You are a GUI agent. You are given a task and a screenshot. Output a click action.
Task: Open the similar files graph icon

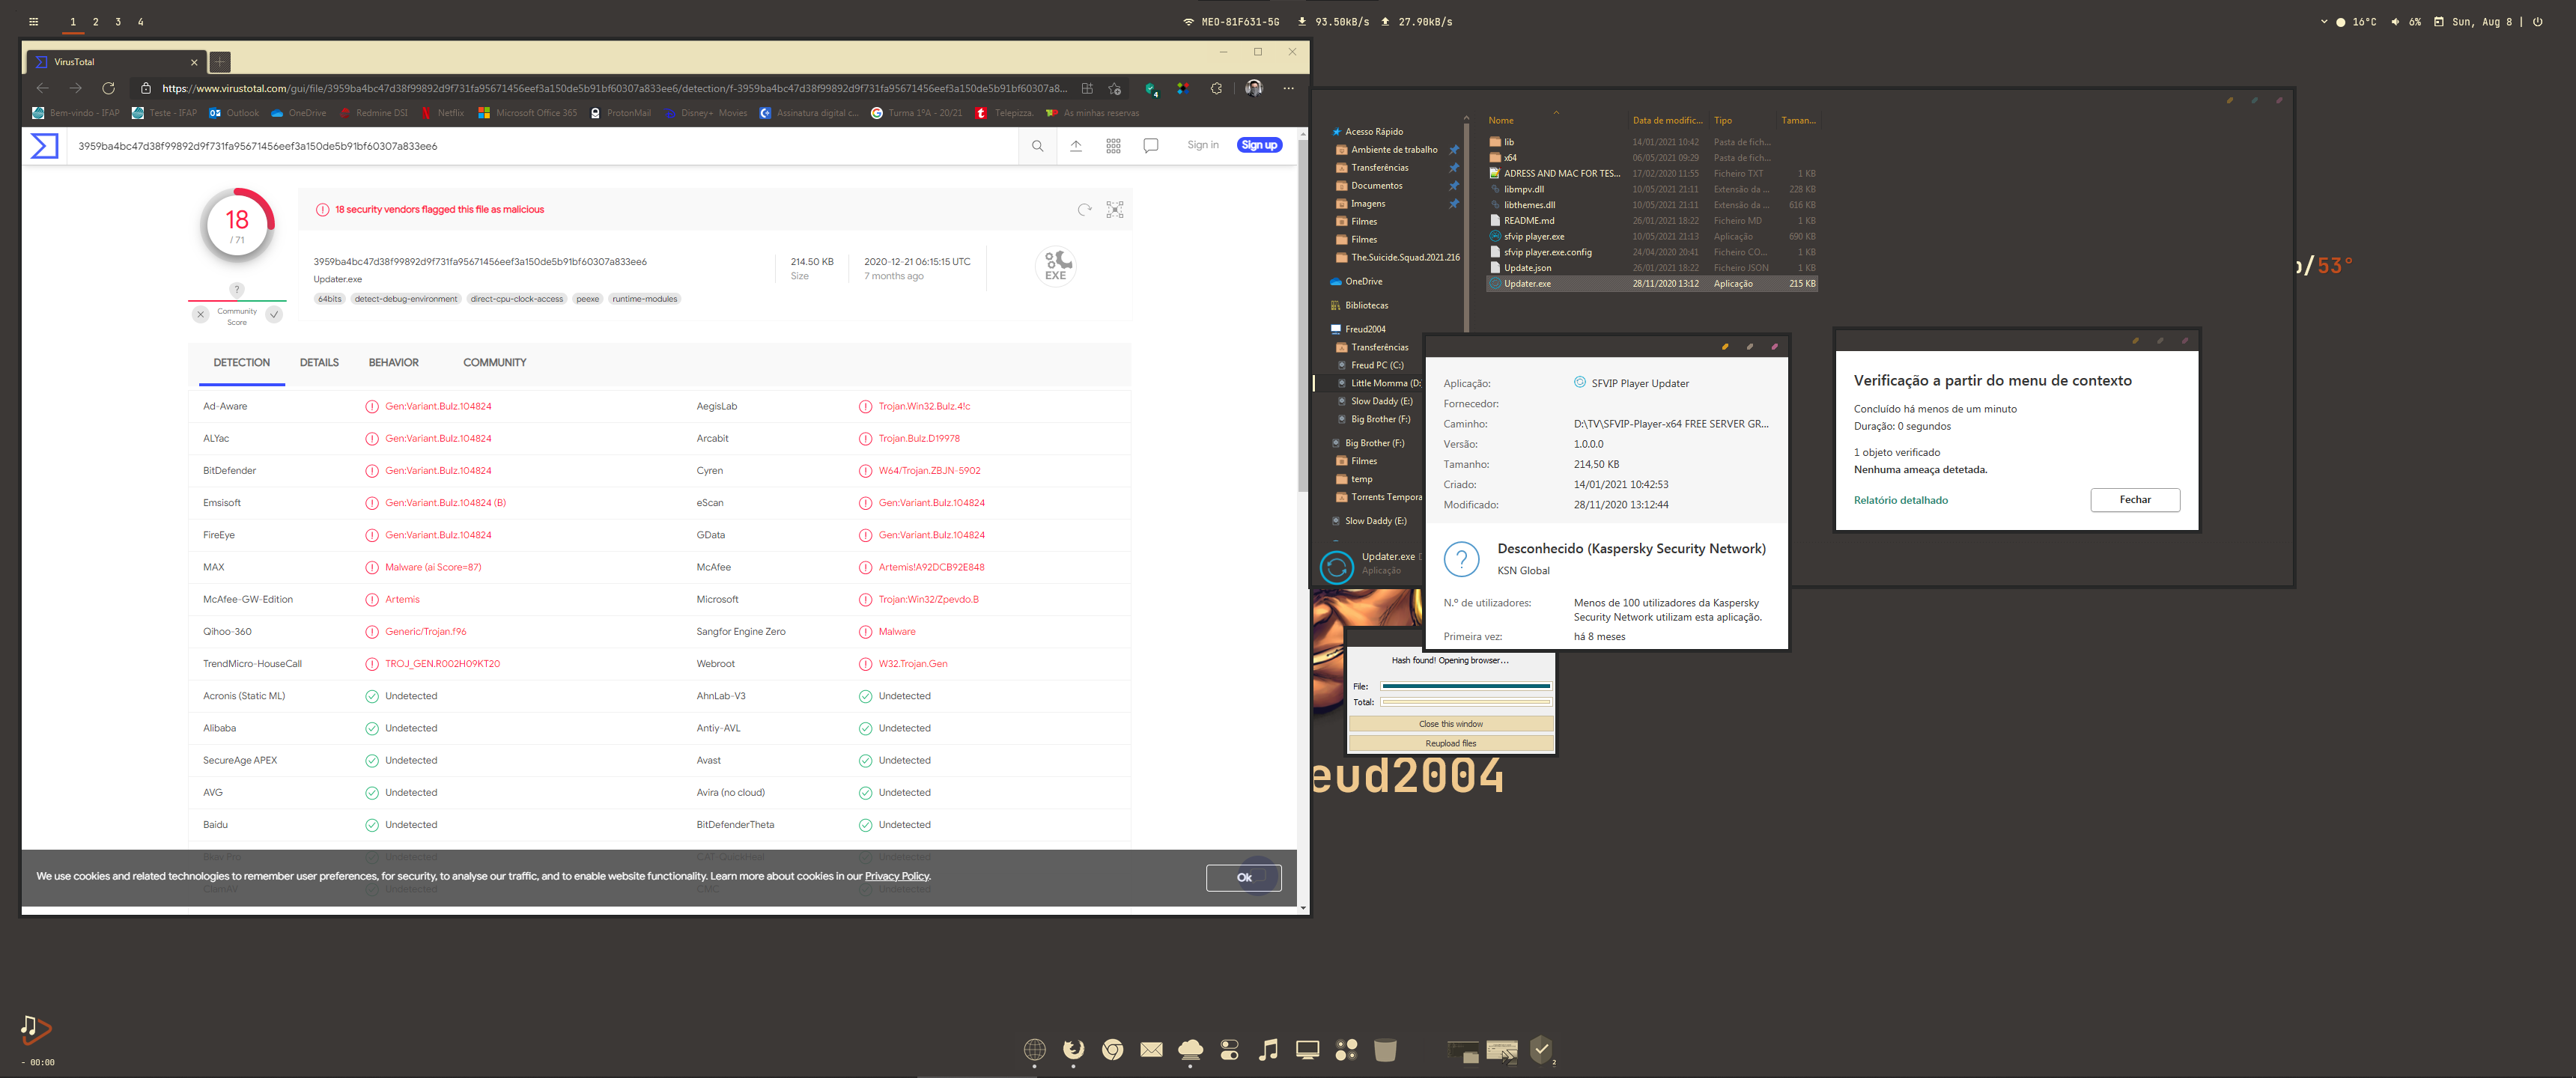[1115, 210]
